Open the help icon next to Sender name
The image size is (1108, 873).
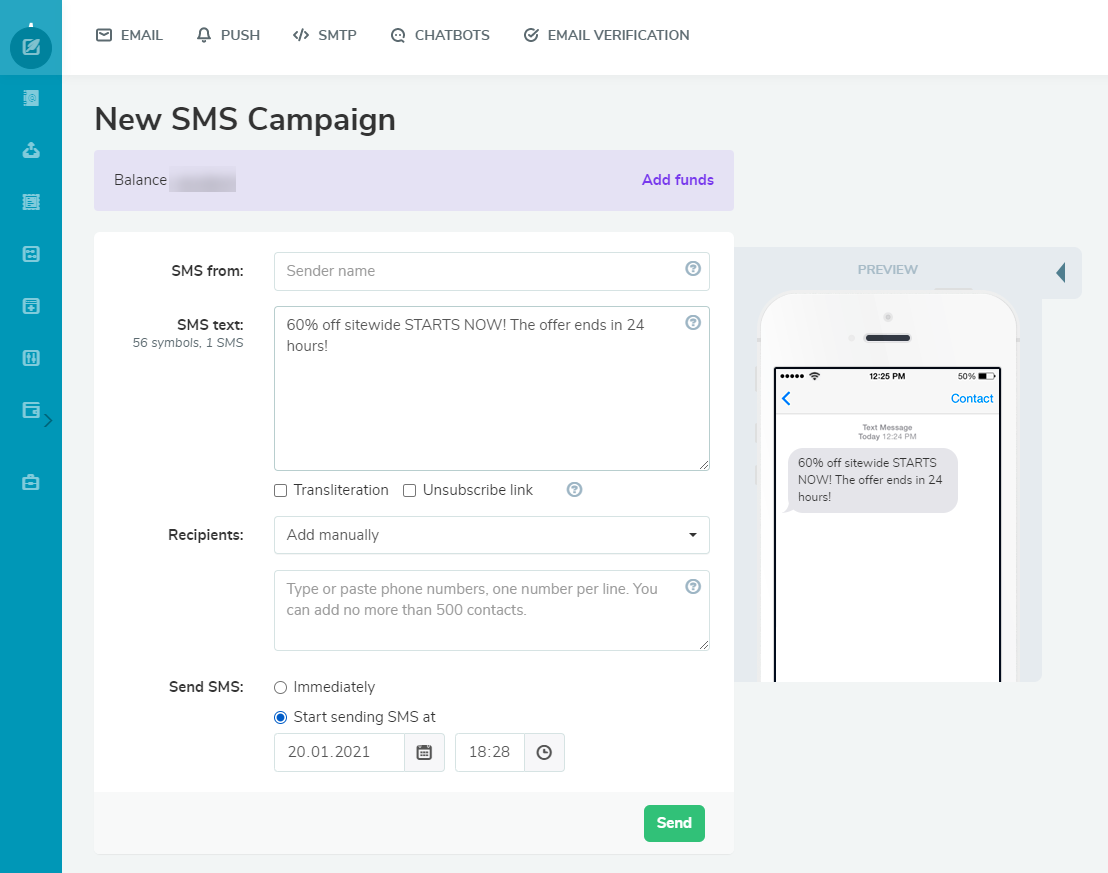point(693,268)
